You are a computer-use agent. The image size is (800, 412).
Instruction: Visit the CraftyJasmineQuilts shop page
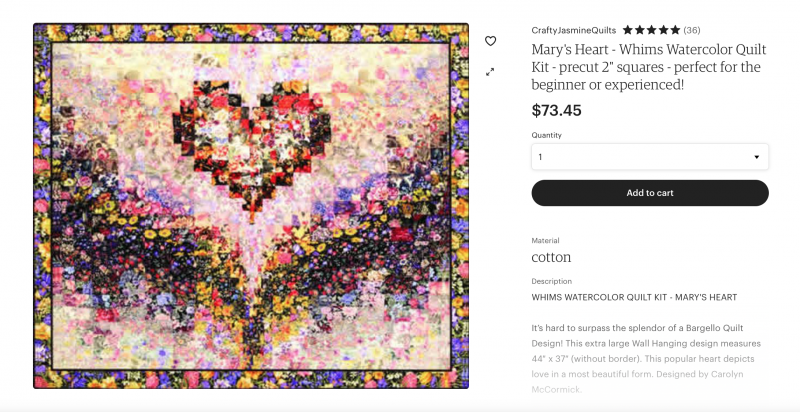(573, 30)
